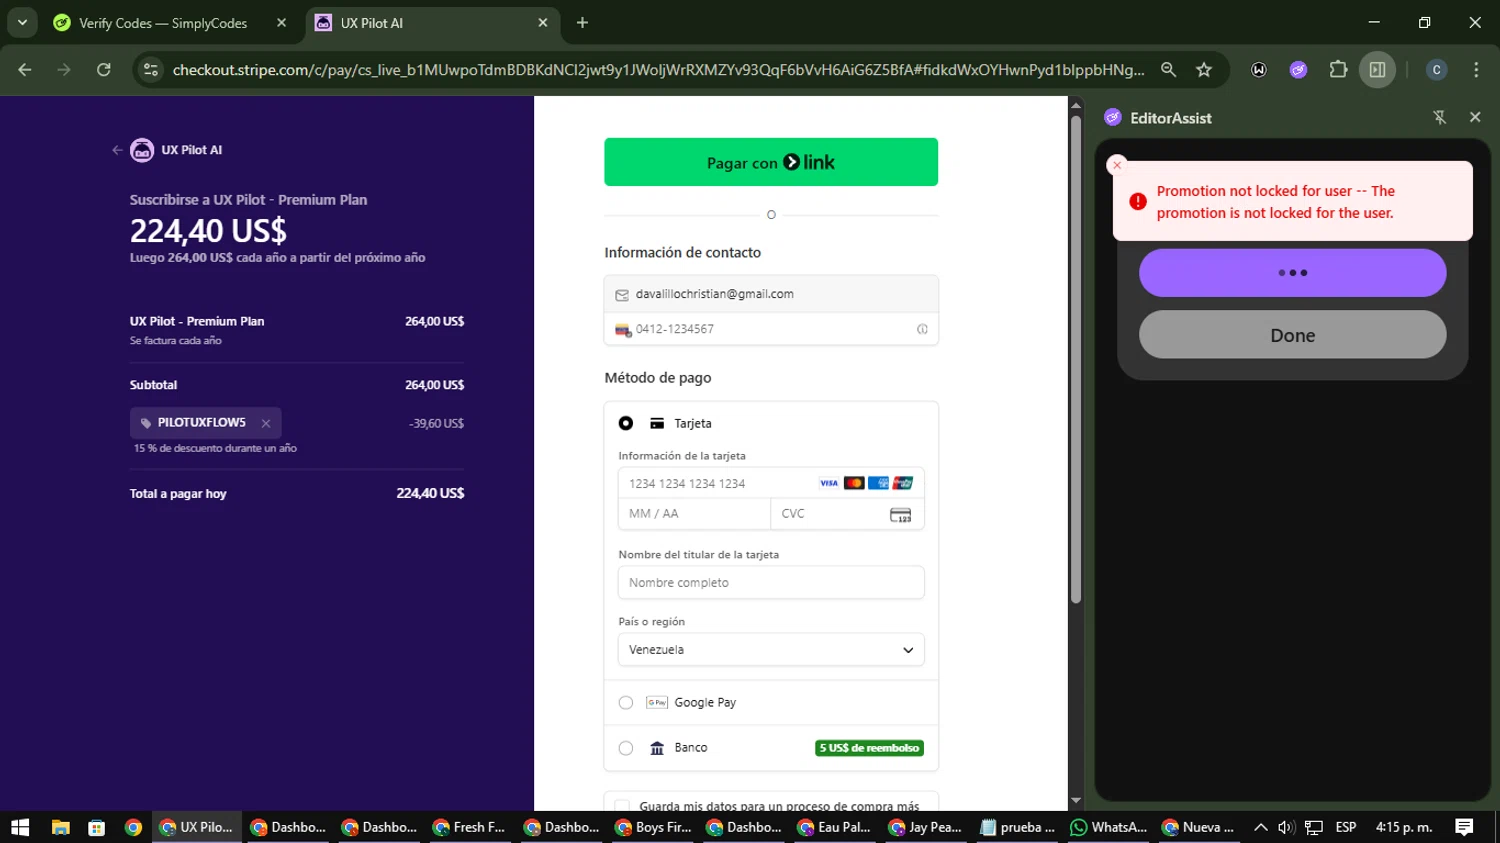1500x843 pixels.
Task: Click the back arrow beside UX Pilot AI
Action: pyautogui.click(x=117, y=150)
